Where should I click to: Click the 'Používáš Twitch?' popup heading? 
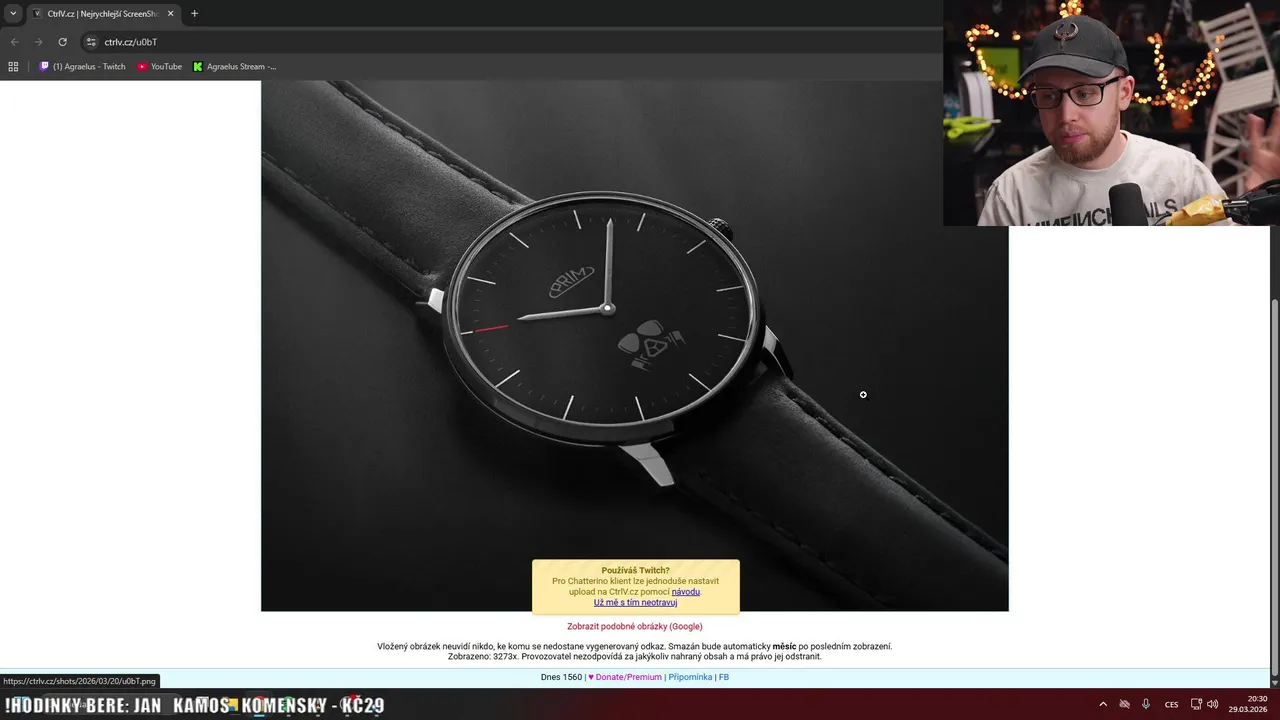(636, 570)
